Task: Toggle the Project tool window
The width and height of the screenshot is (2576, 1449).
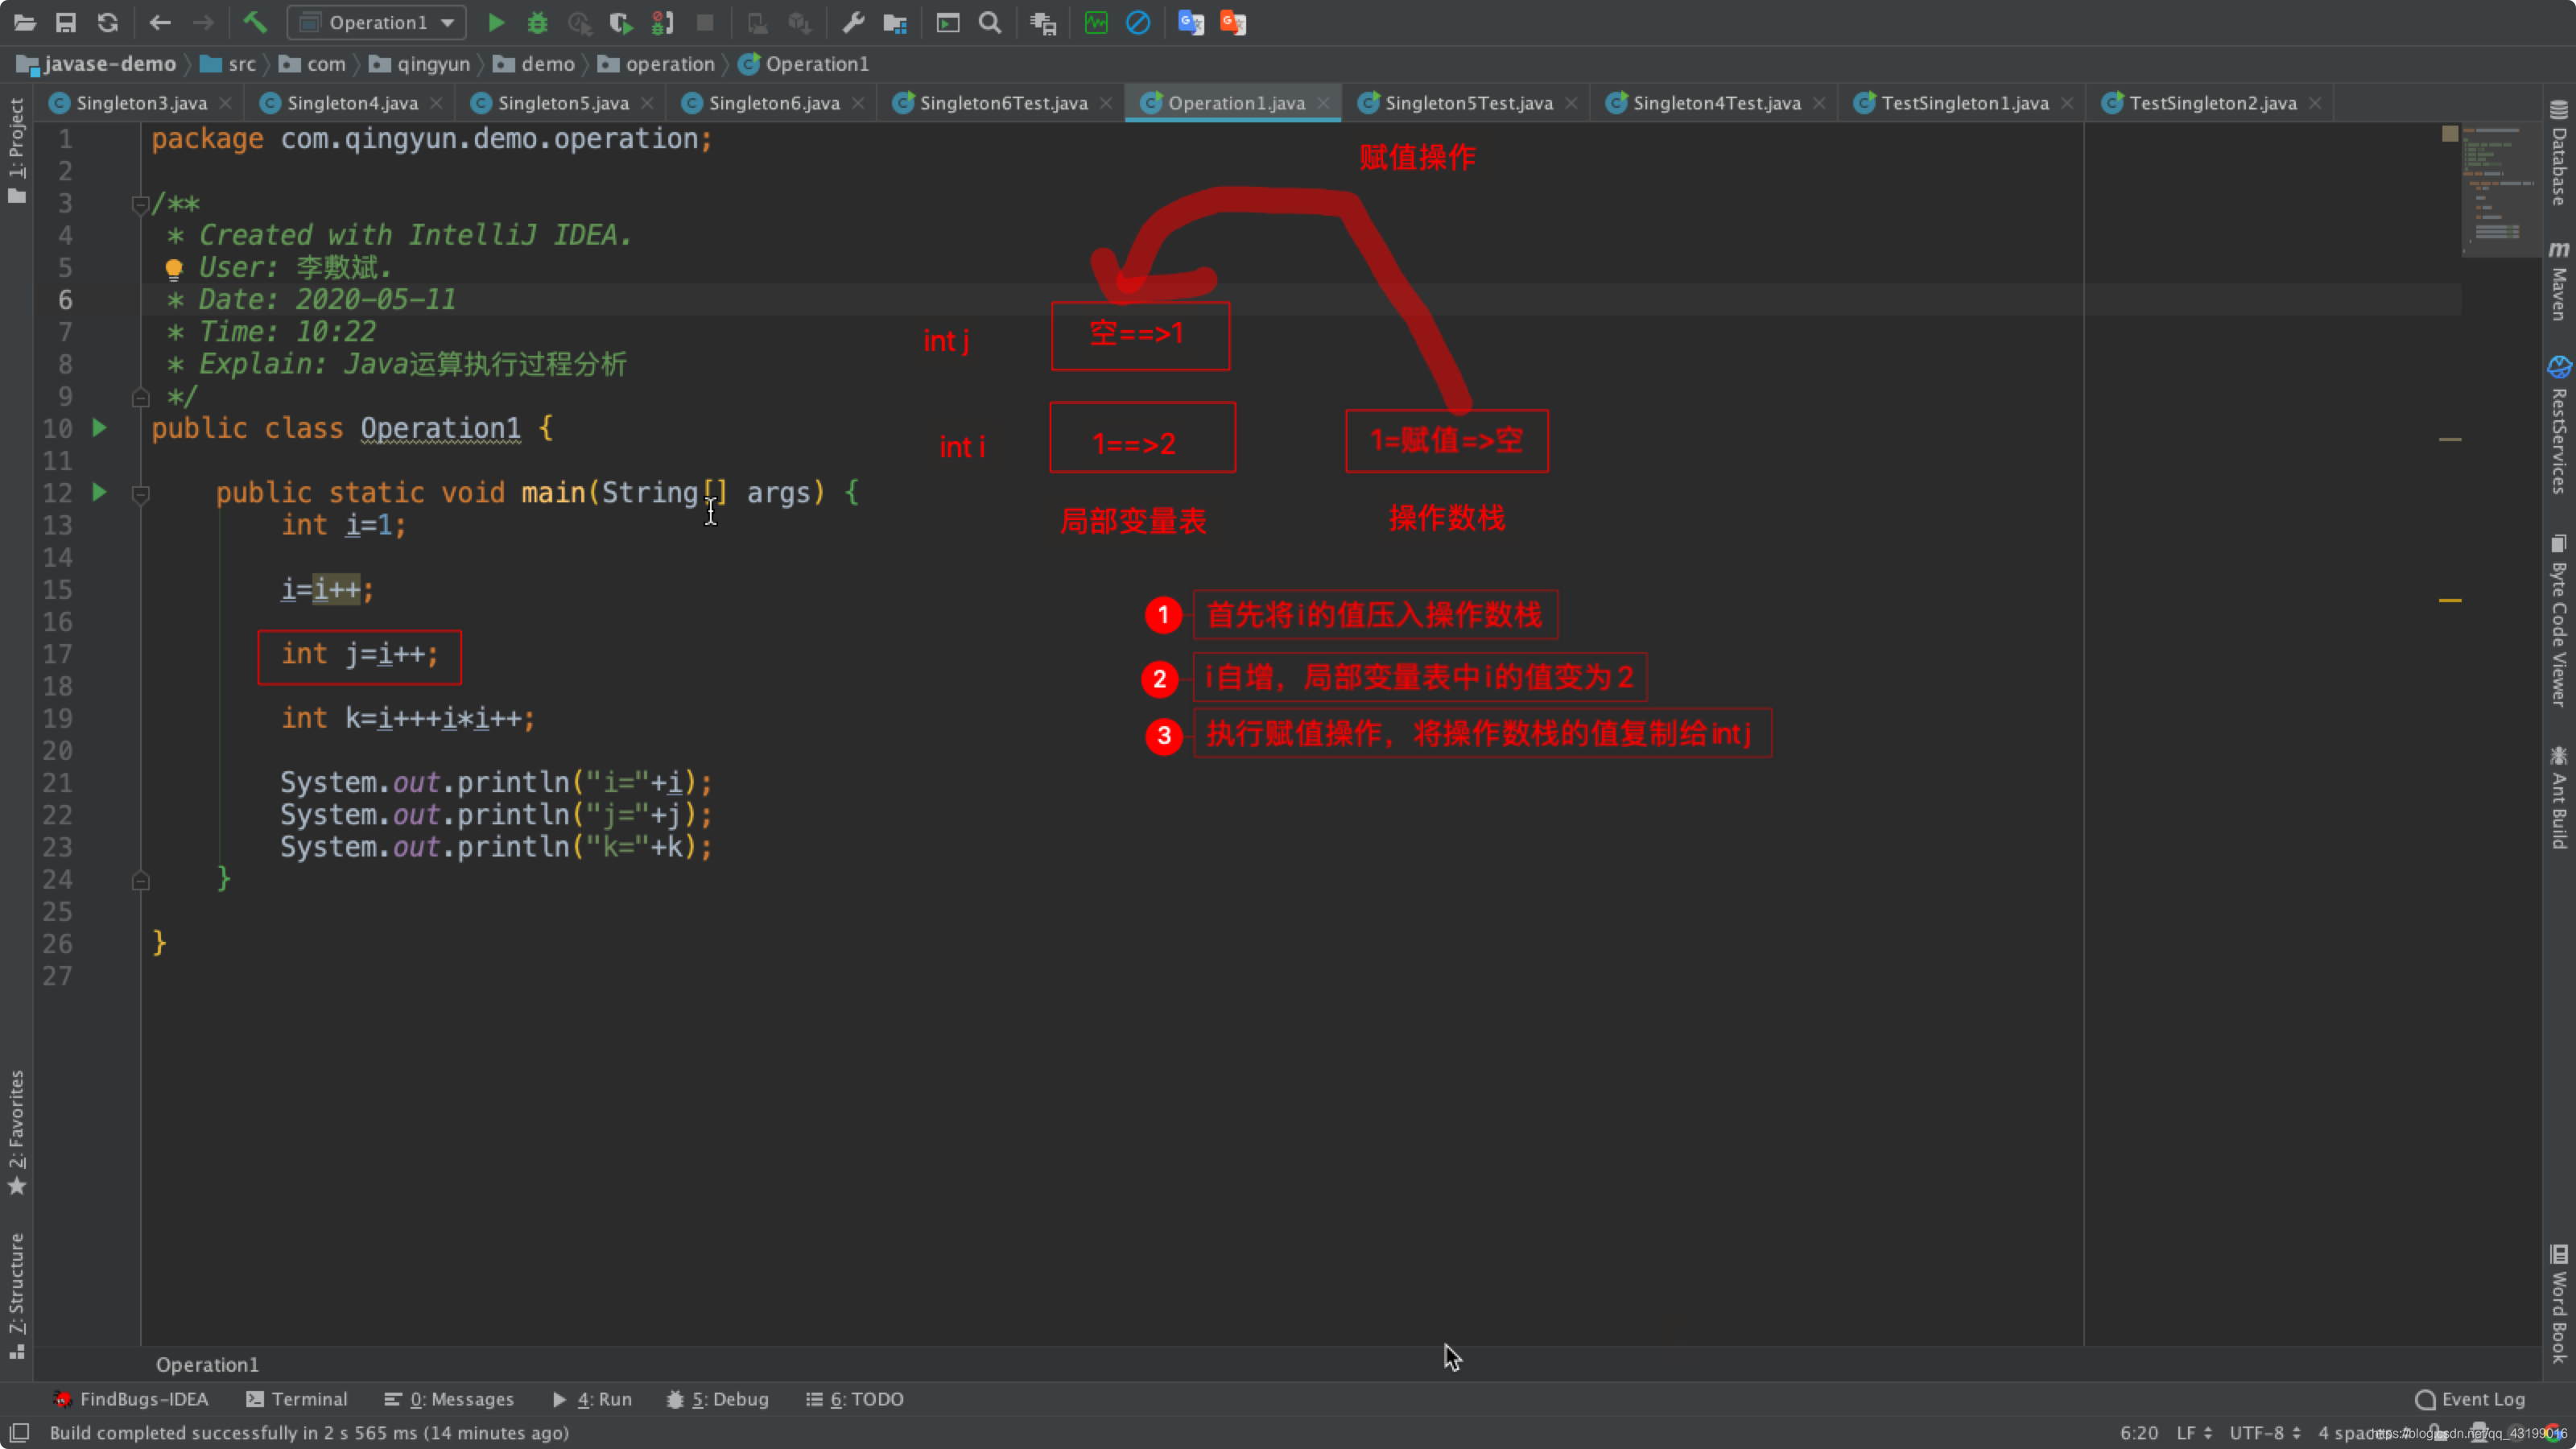Action: pyautogui.click(x=17, y=150)
